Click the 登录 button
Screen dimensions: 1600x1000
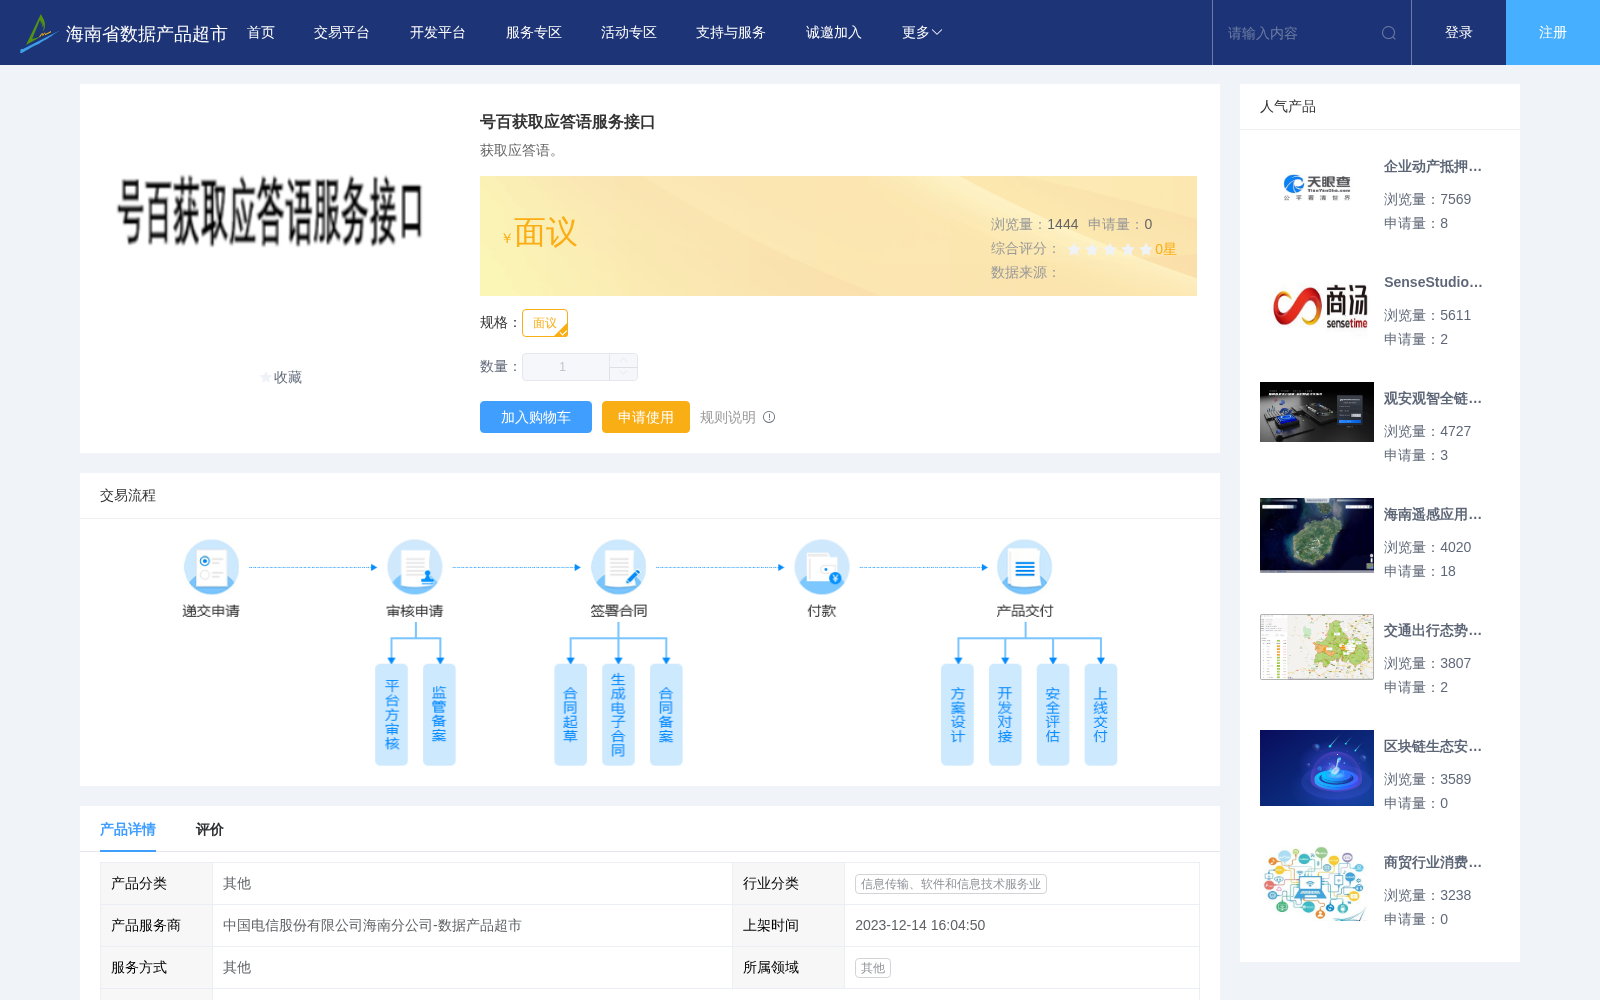(x=1459, y=33)
